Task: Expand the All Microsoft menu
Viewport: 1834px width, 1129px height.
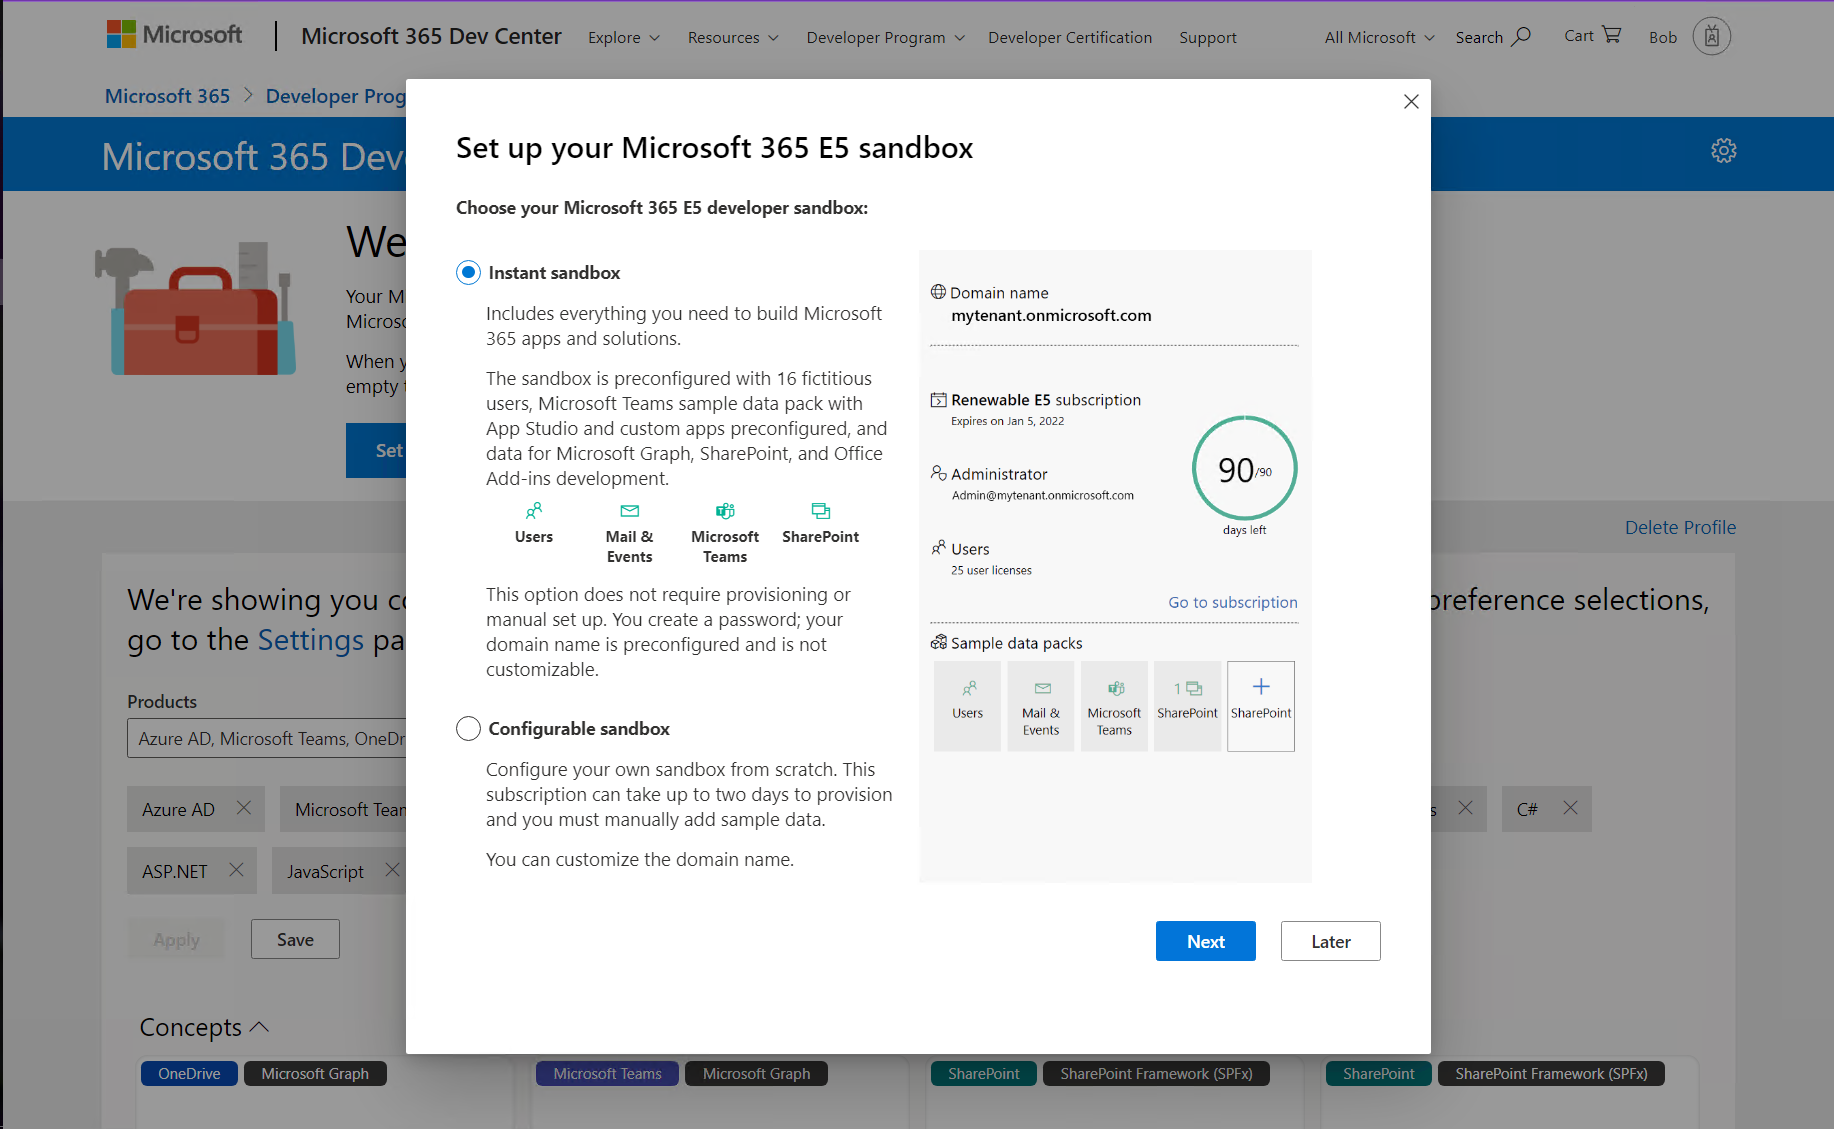Action: pos(1380,37)
